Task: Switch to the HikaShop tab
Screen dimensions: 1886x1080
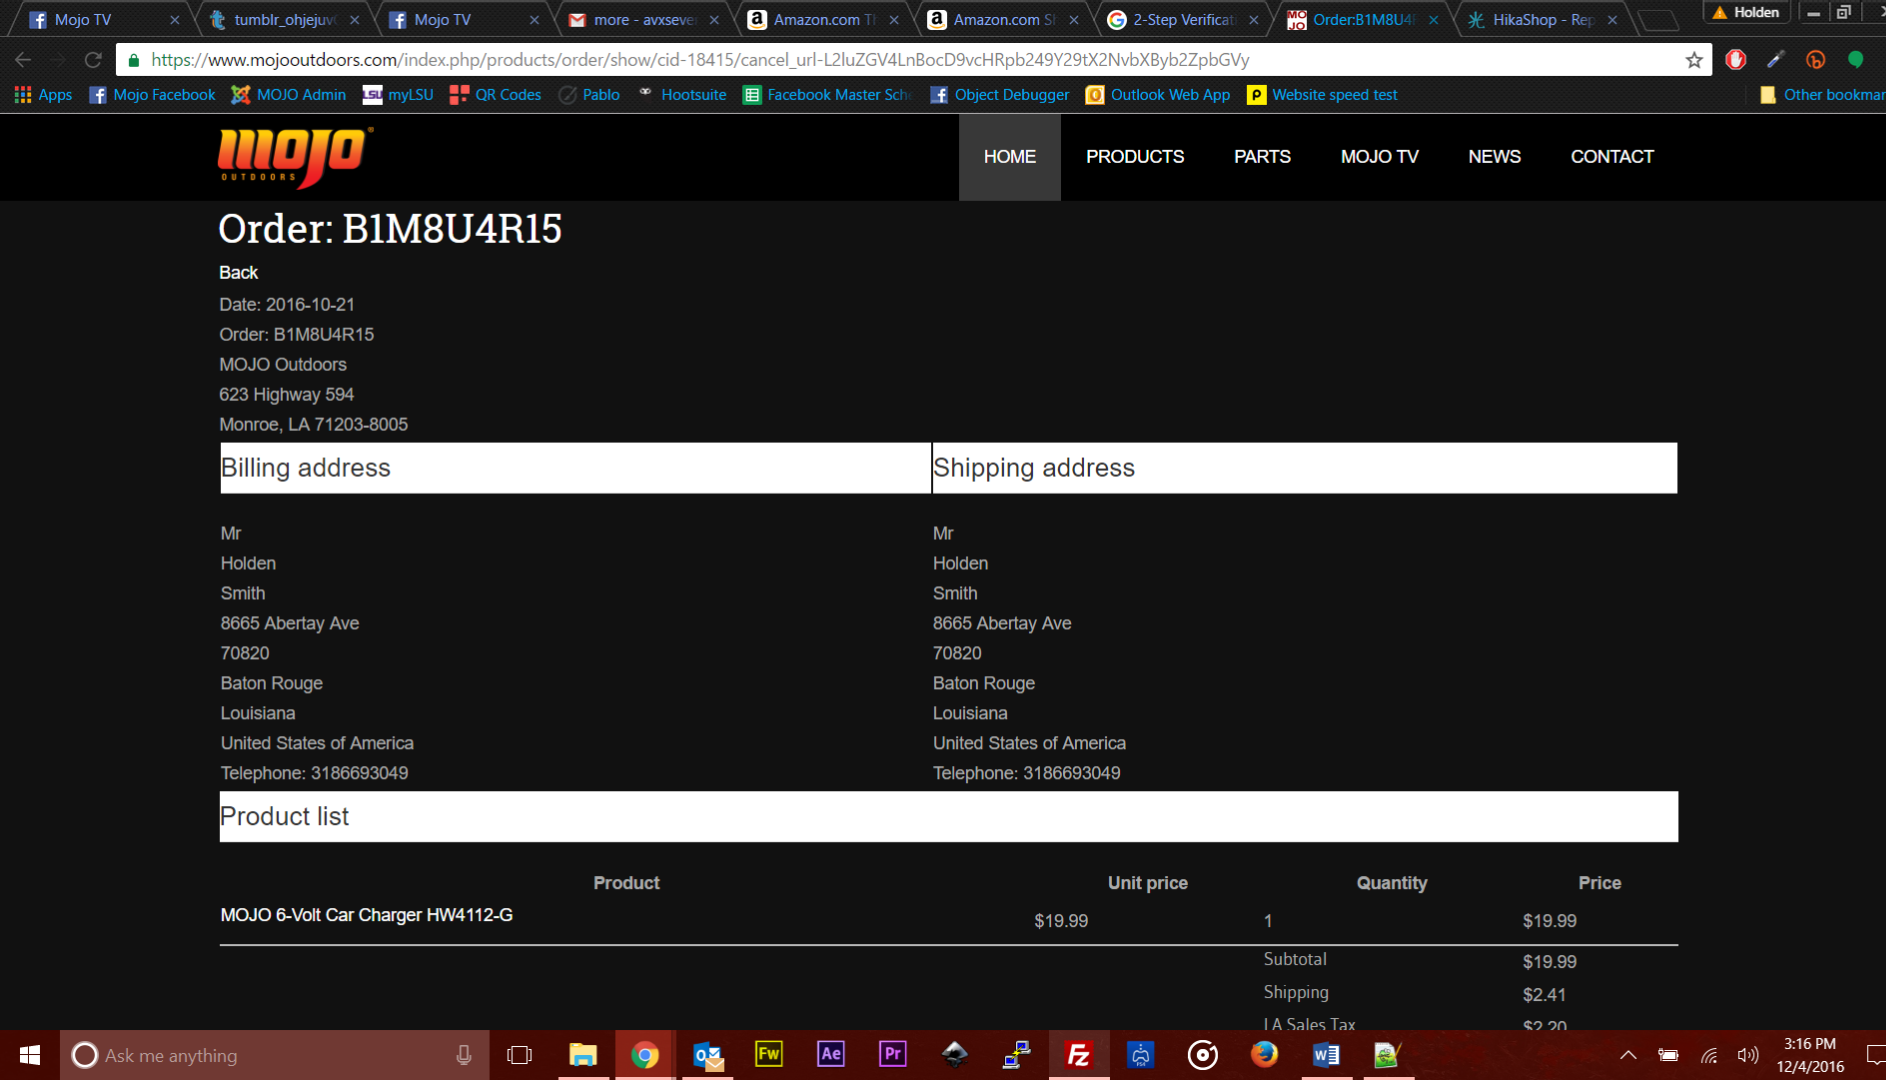Action: pos(1543,20)
